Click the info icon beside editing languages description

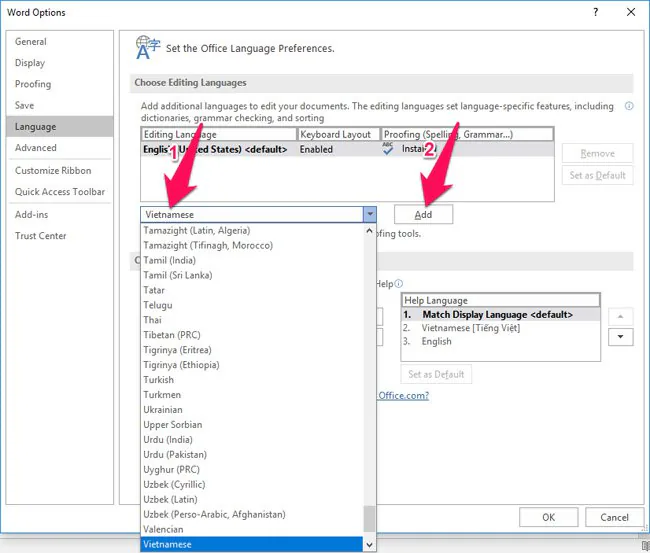[629, 106]
